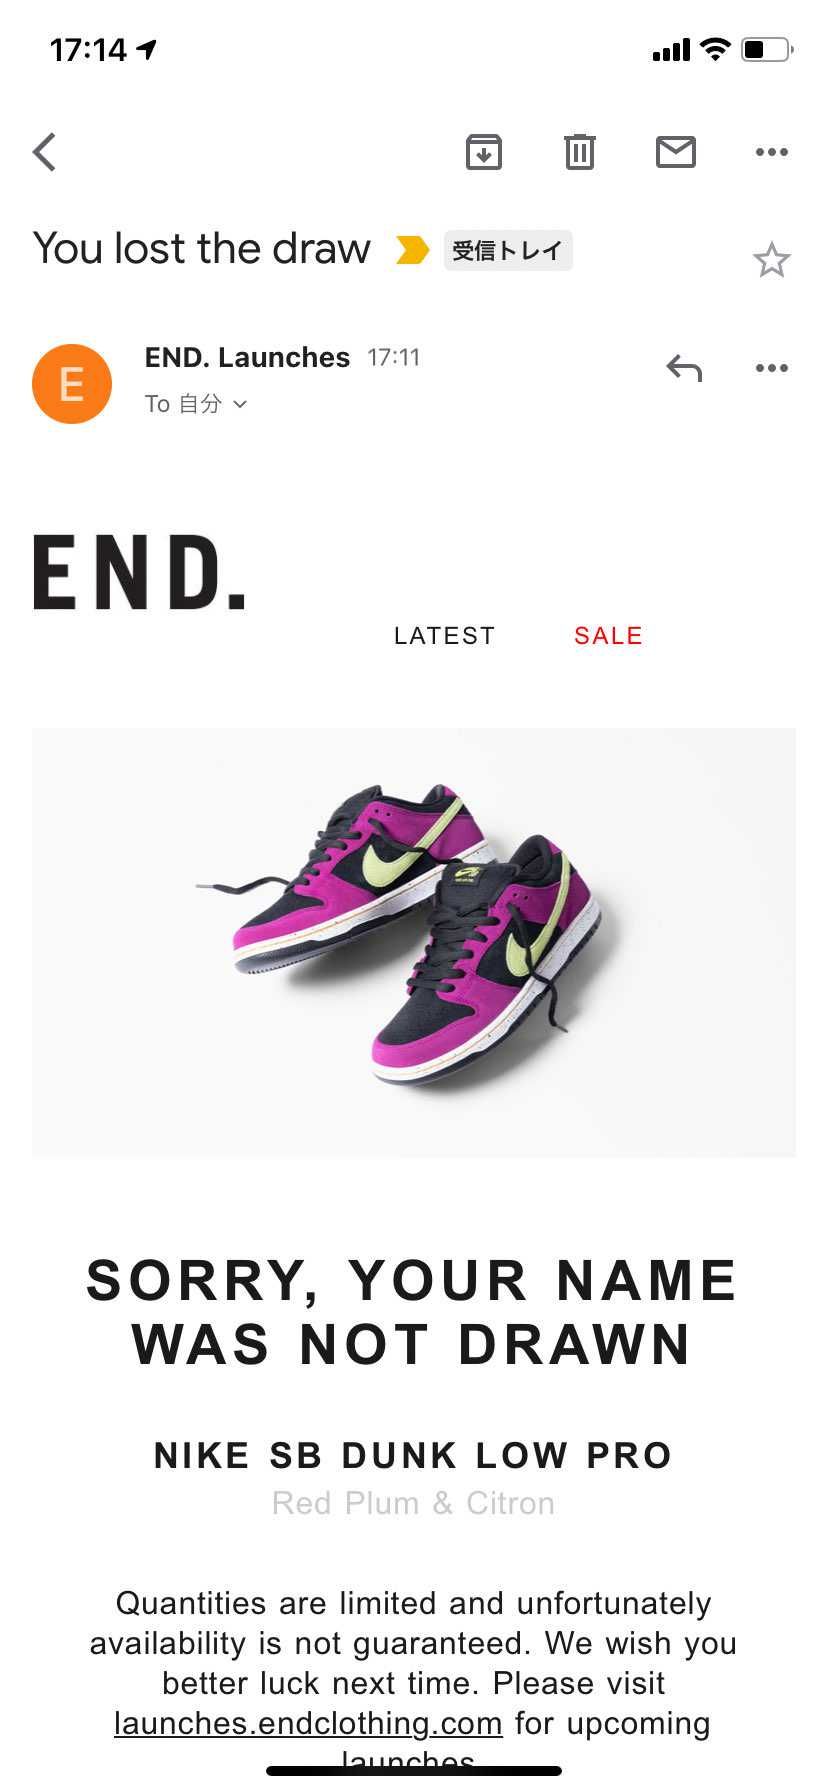Tap the sender name END. Launches
828x1792 pixels.
tap(247, 357)
